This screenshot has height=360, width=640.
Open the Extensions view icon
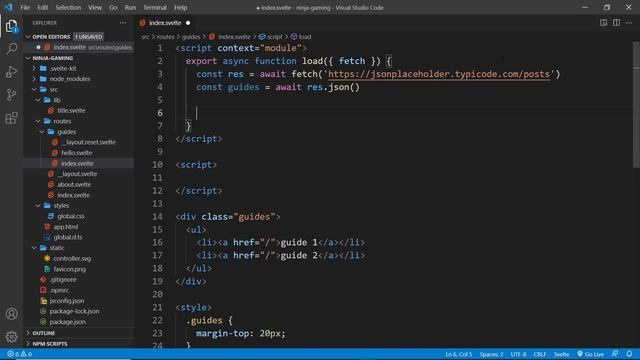click(11, 118)
